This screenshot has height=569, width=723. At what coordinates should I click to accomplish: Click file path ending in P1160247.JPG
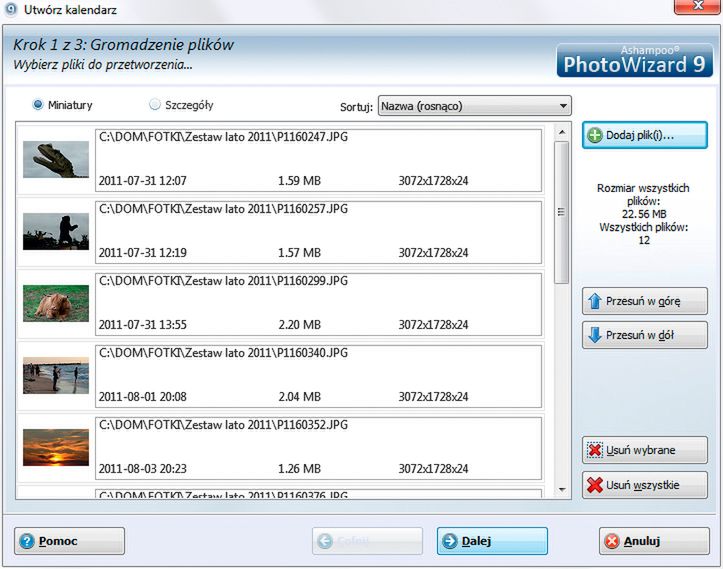[x=223, y=137]
